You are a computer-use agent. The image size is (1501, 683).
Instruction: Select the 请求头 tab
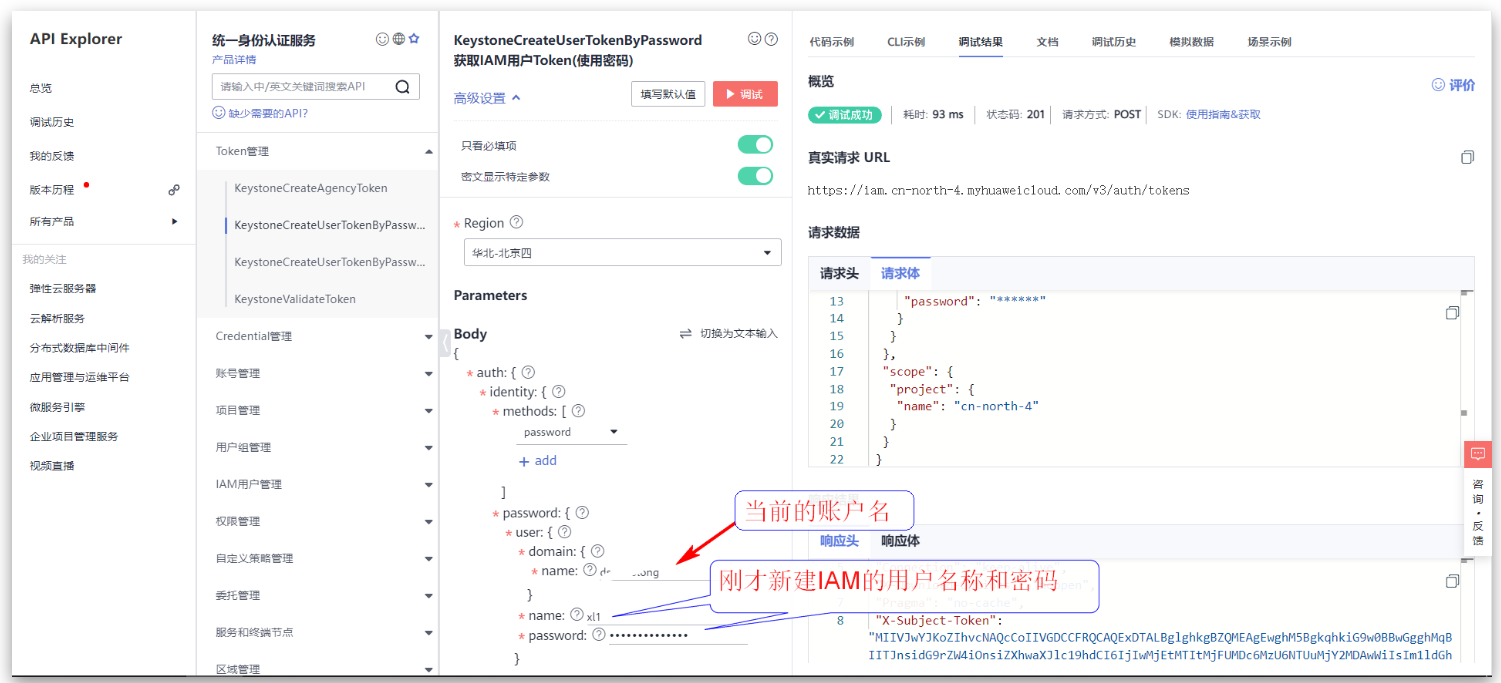tap(839, 273)
